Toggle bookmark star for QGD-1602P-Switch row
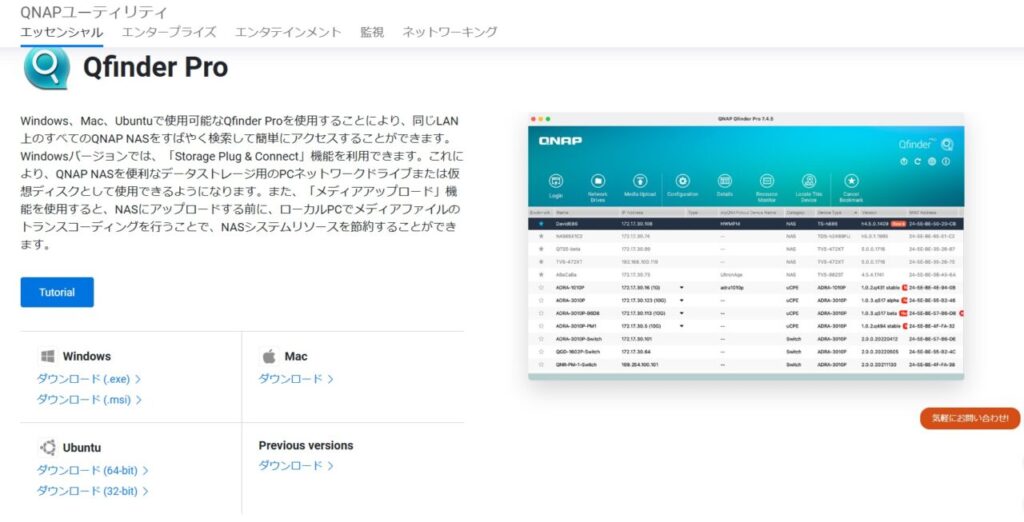This screenshot has width=1024, height=522. pyautogui.click(x=541, y=352)
